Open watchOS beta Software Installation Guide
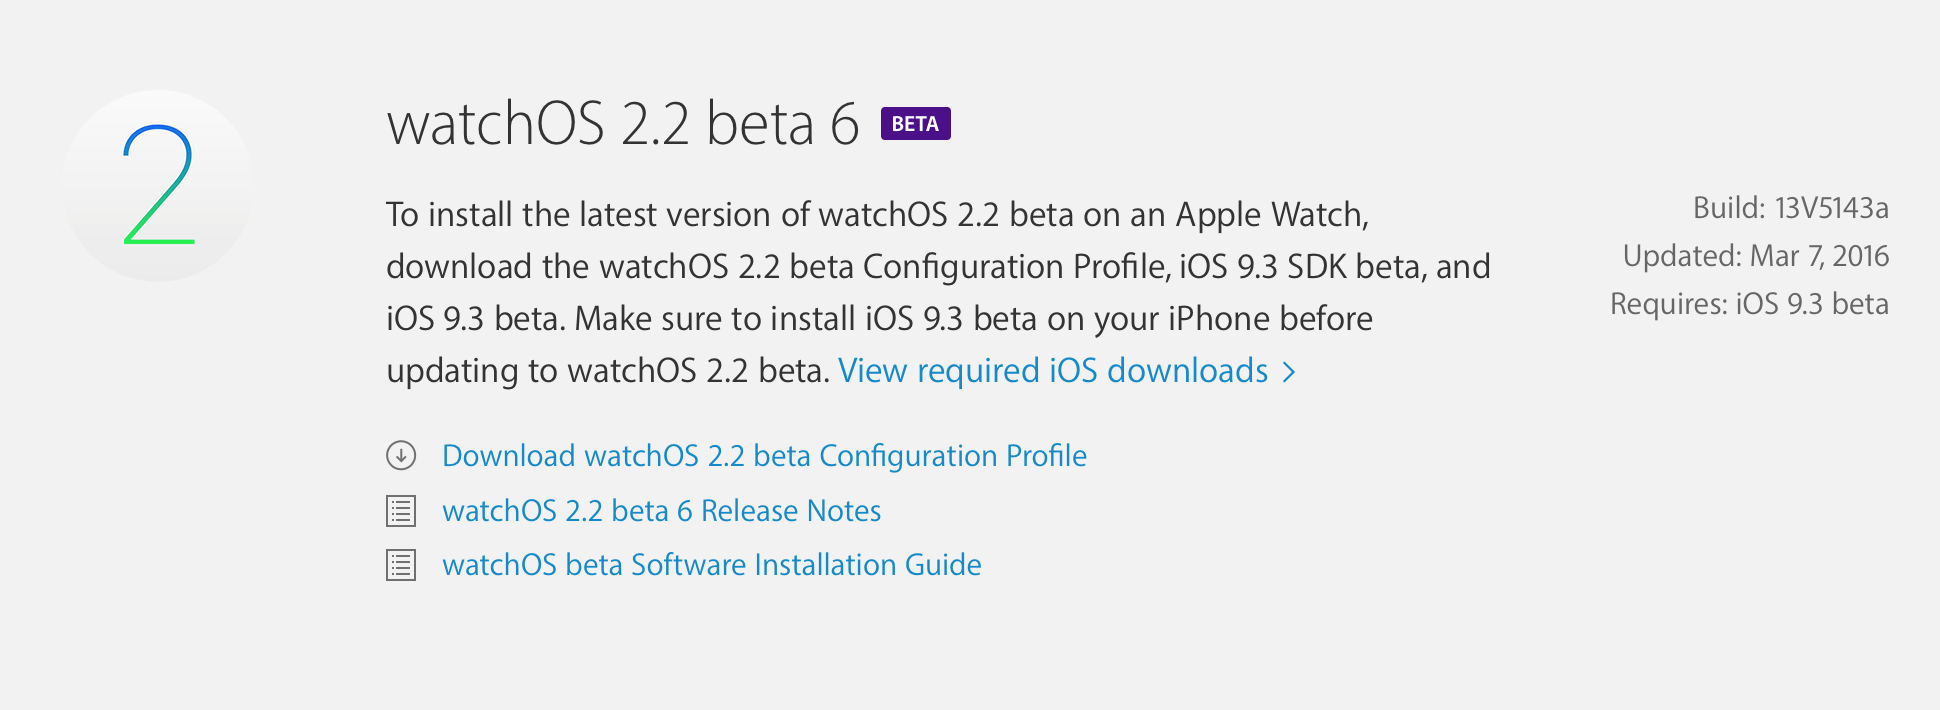This screenshot has height=710, width=1940. tap(711, 565)
